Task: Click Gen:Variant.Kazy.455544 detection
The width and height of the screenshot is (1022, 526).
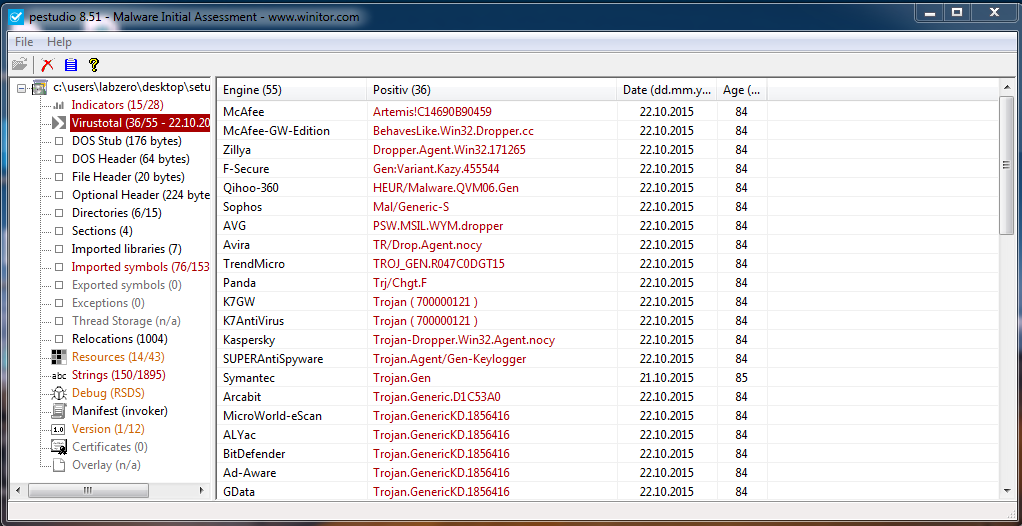Action: (436, 169)
